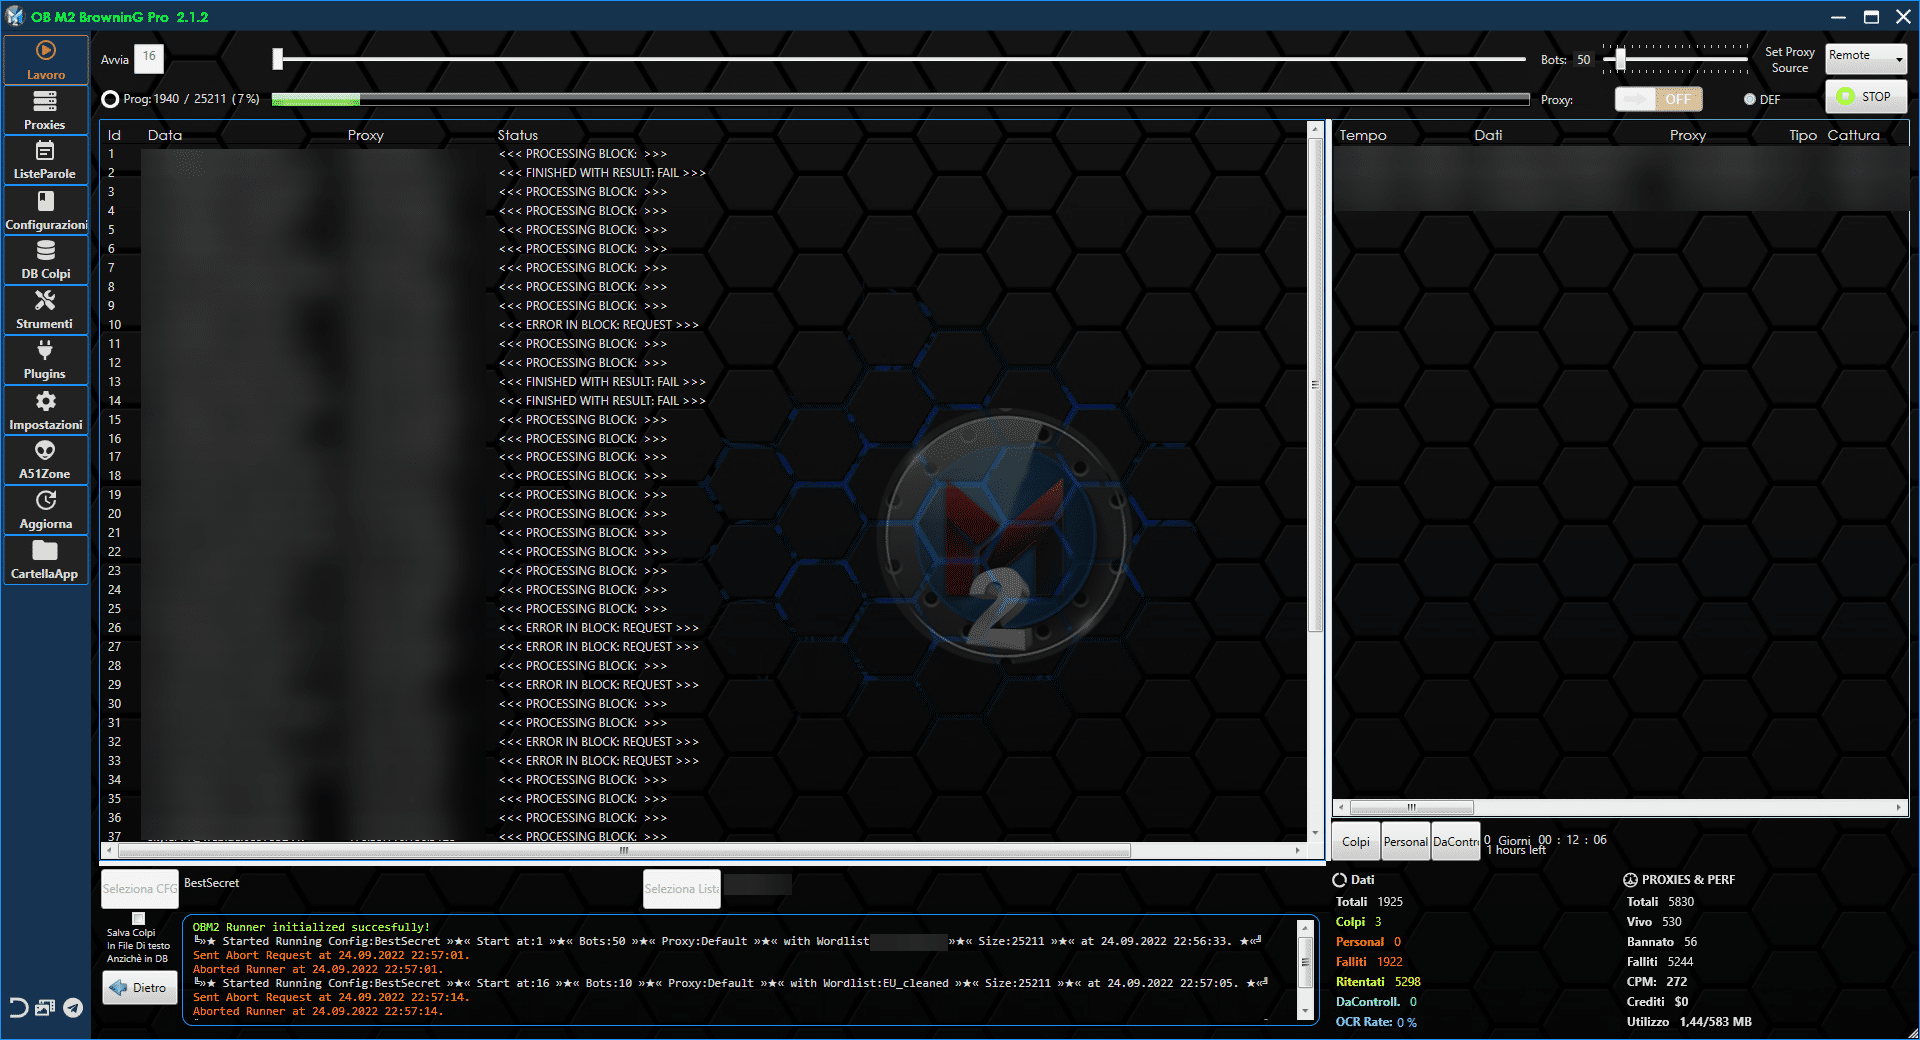Open CartellaApp folder
Image resolution: width=1920 pixels, height=1040 pixels.
[46, 560]
